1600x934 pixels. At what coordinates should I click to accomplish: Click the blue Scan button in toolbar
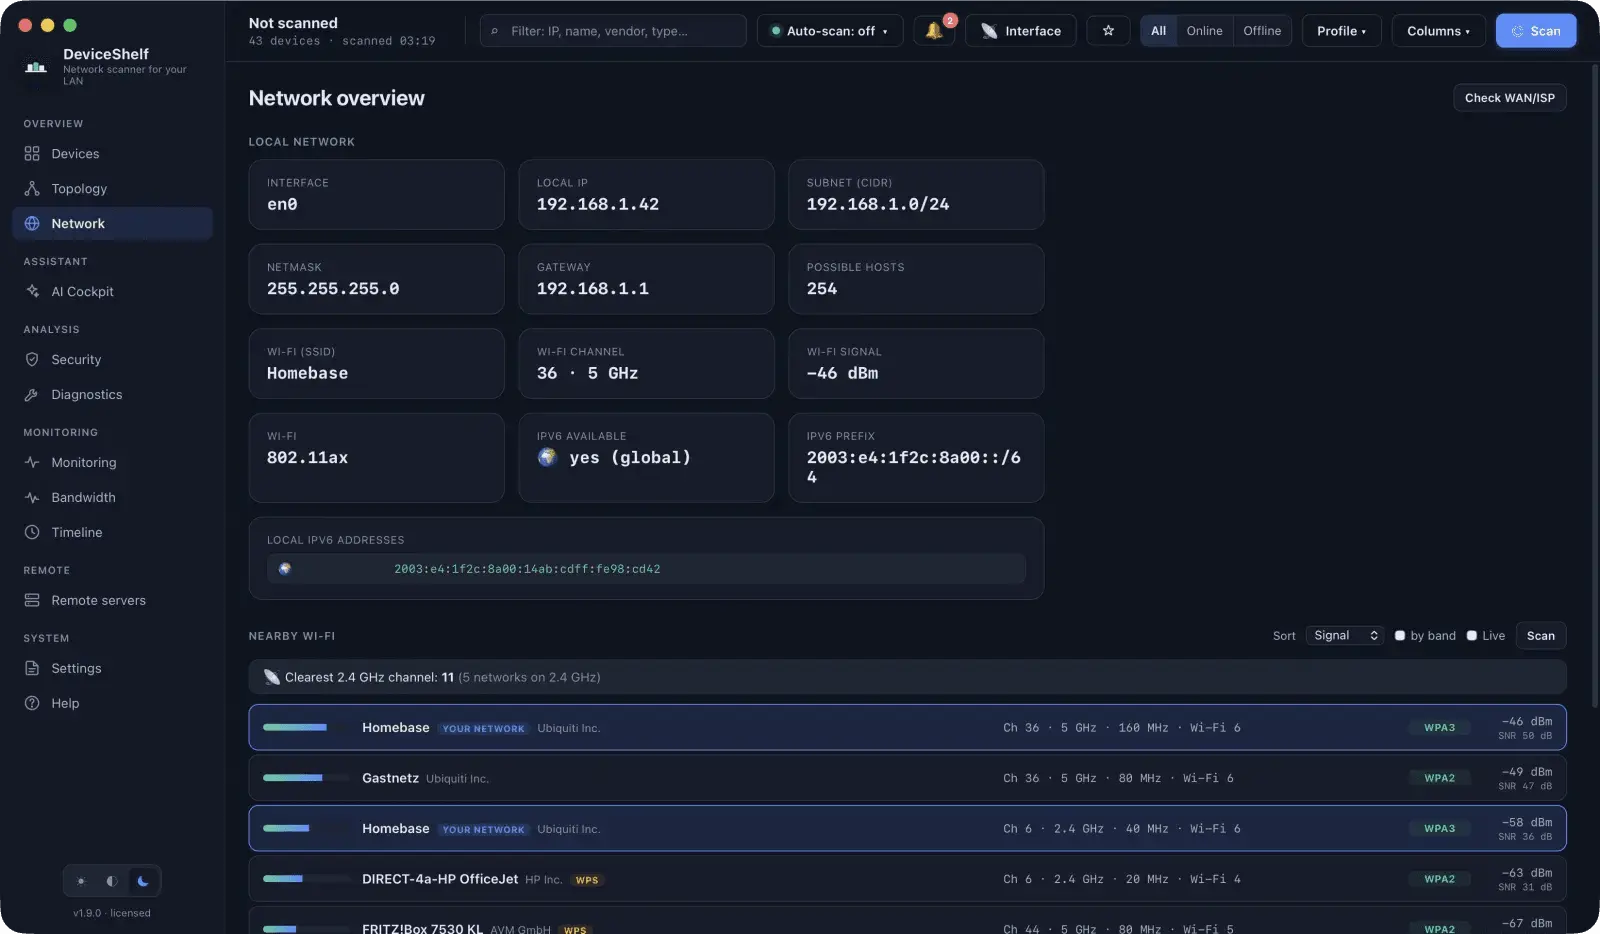coord(1536,31)
